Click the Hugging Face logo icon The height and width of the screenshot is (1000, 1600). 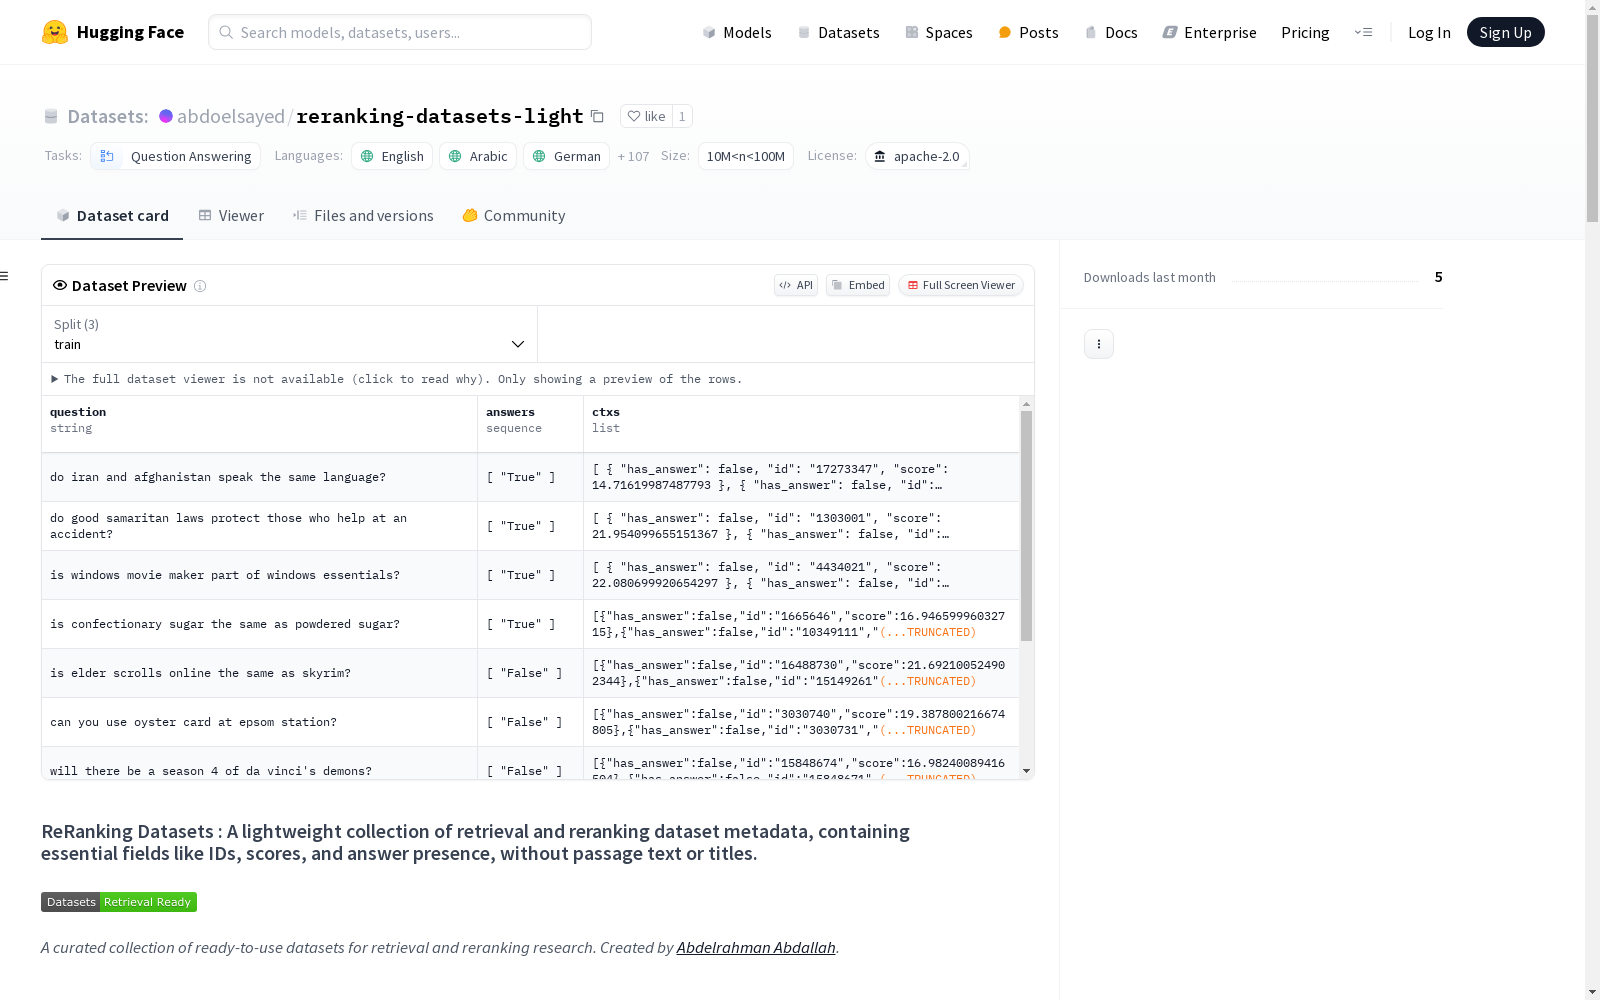click(x=55, y=32)
